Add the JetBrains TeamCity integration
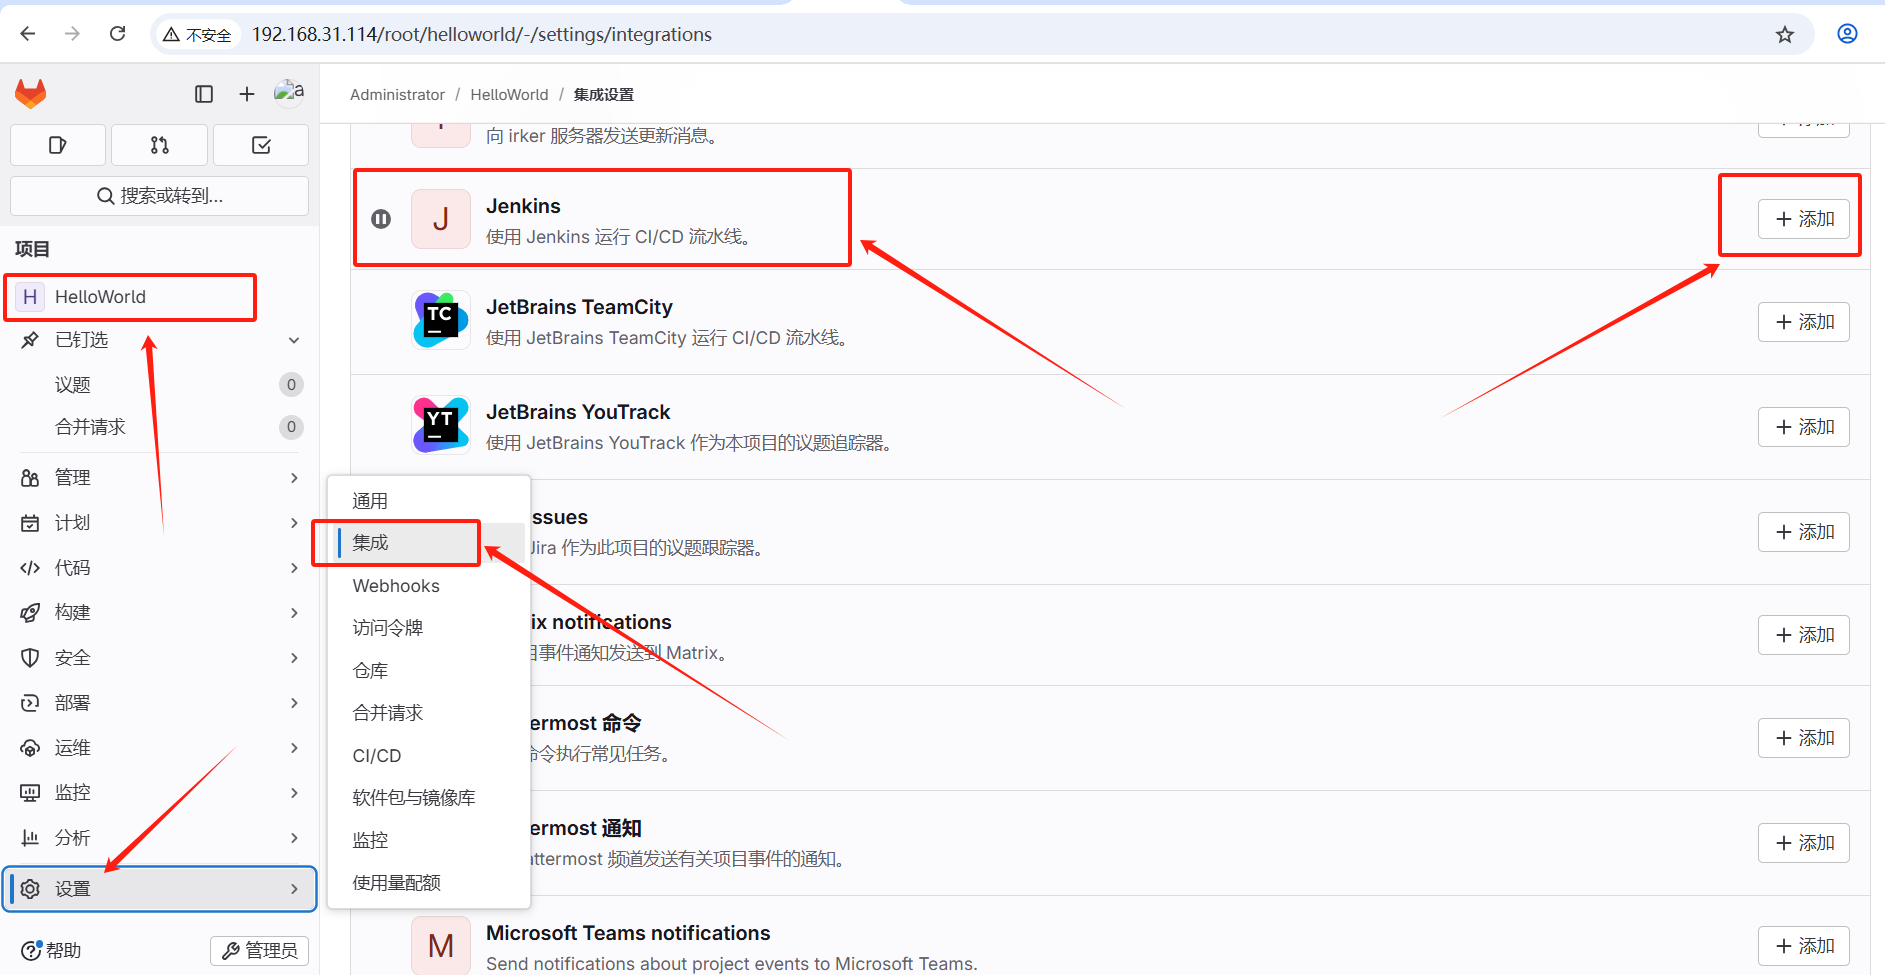The height and width of the screenshot is (975, 1885). pyautogui.click(x=1804, y=322)
